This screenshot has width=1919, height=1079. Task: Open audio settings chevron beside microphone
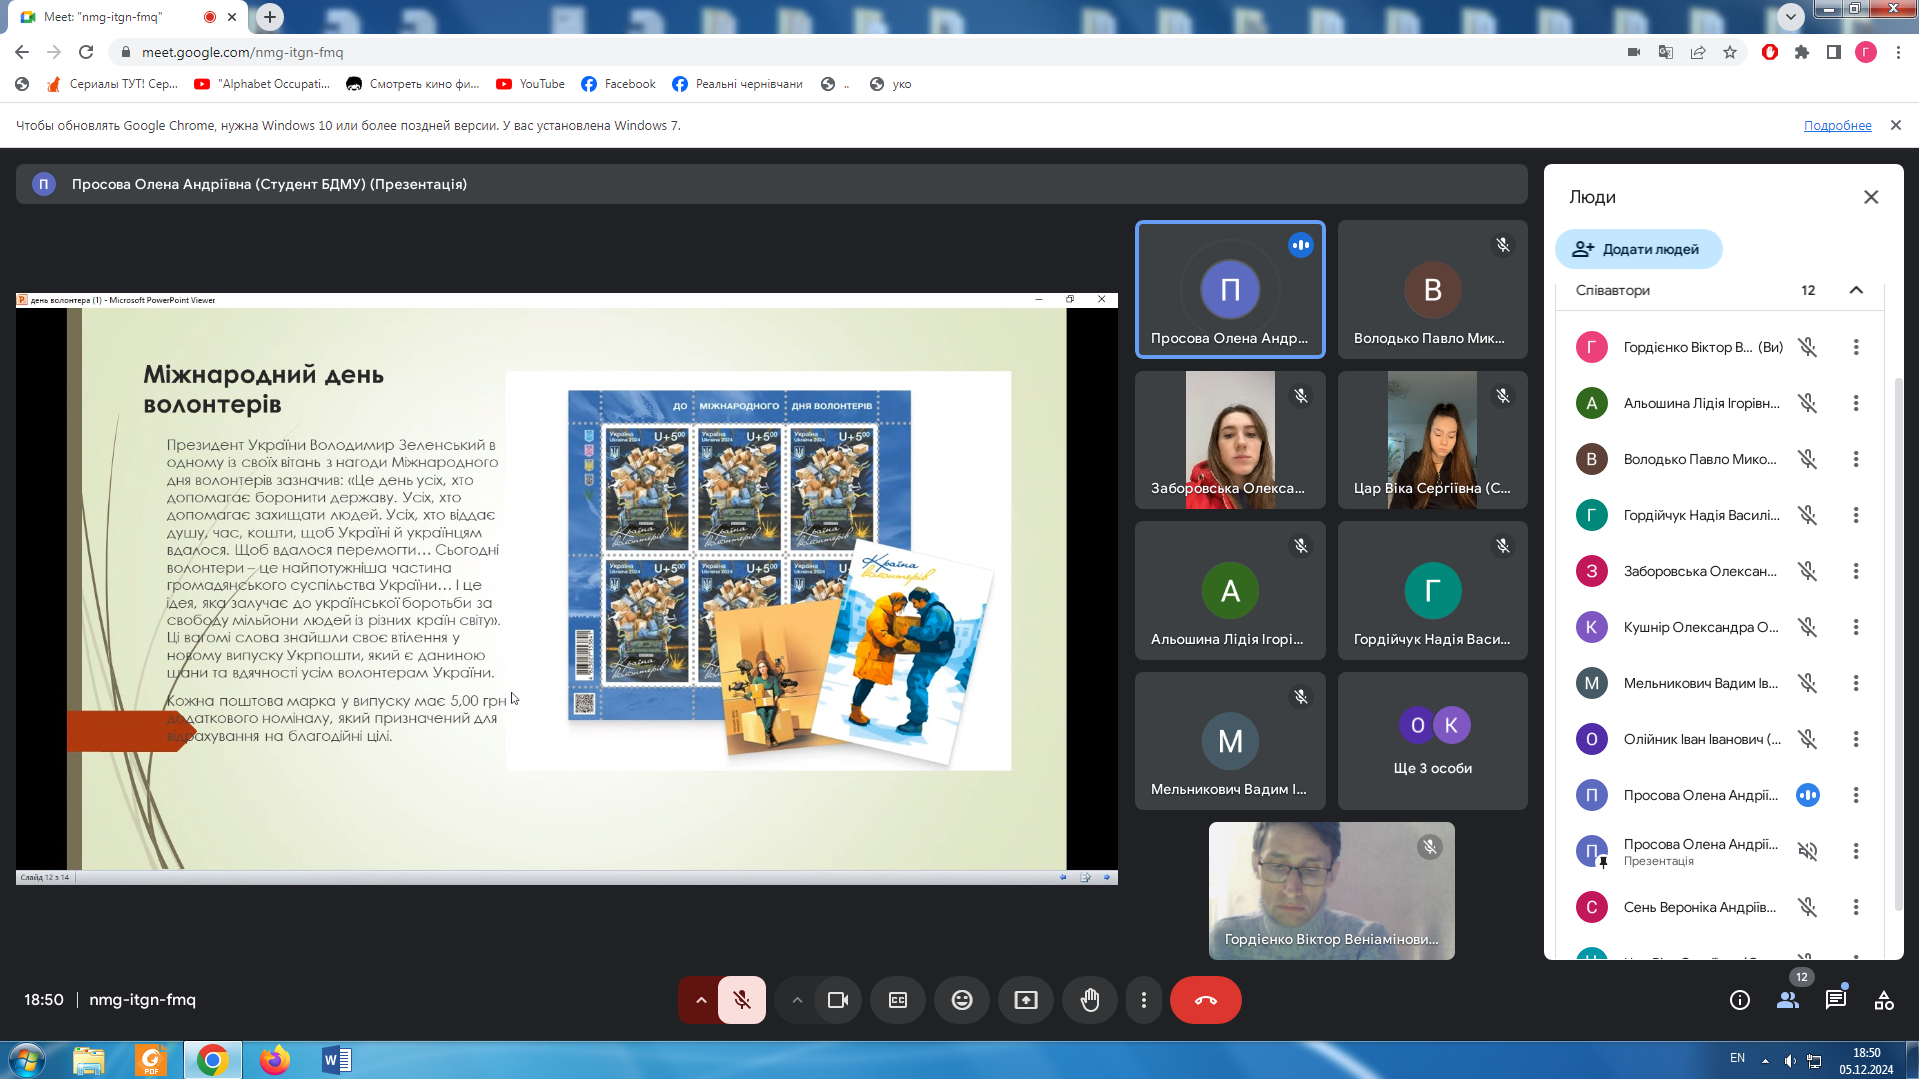click(x=701, y=1000)
